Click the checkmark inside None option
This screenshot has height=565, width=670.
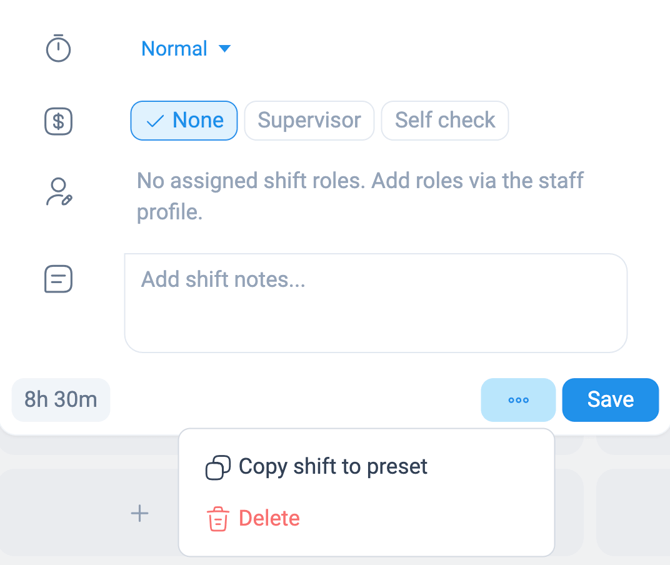[155, 121]
